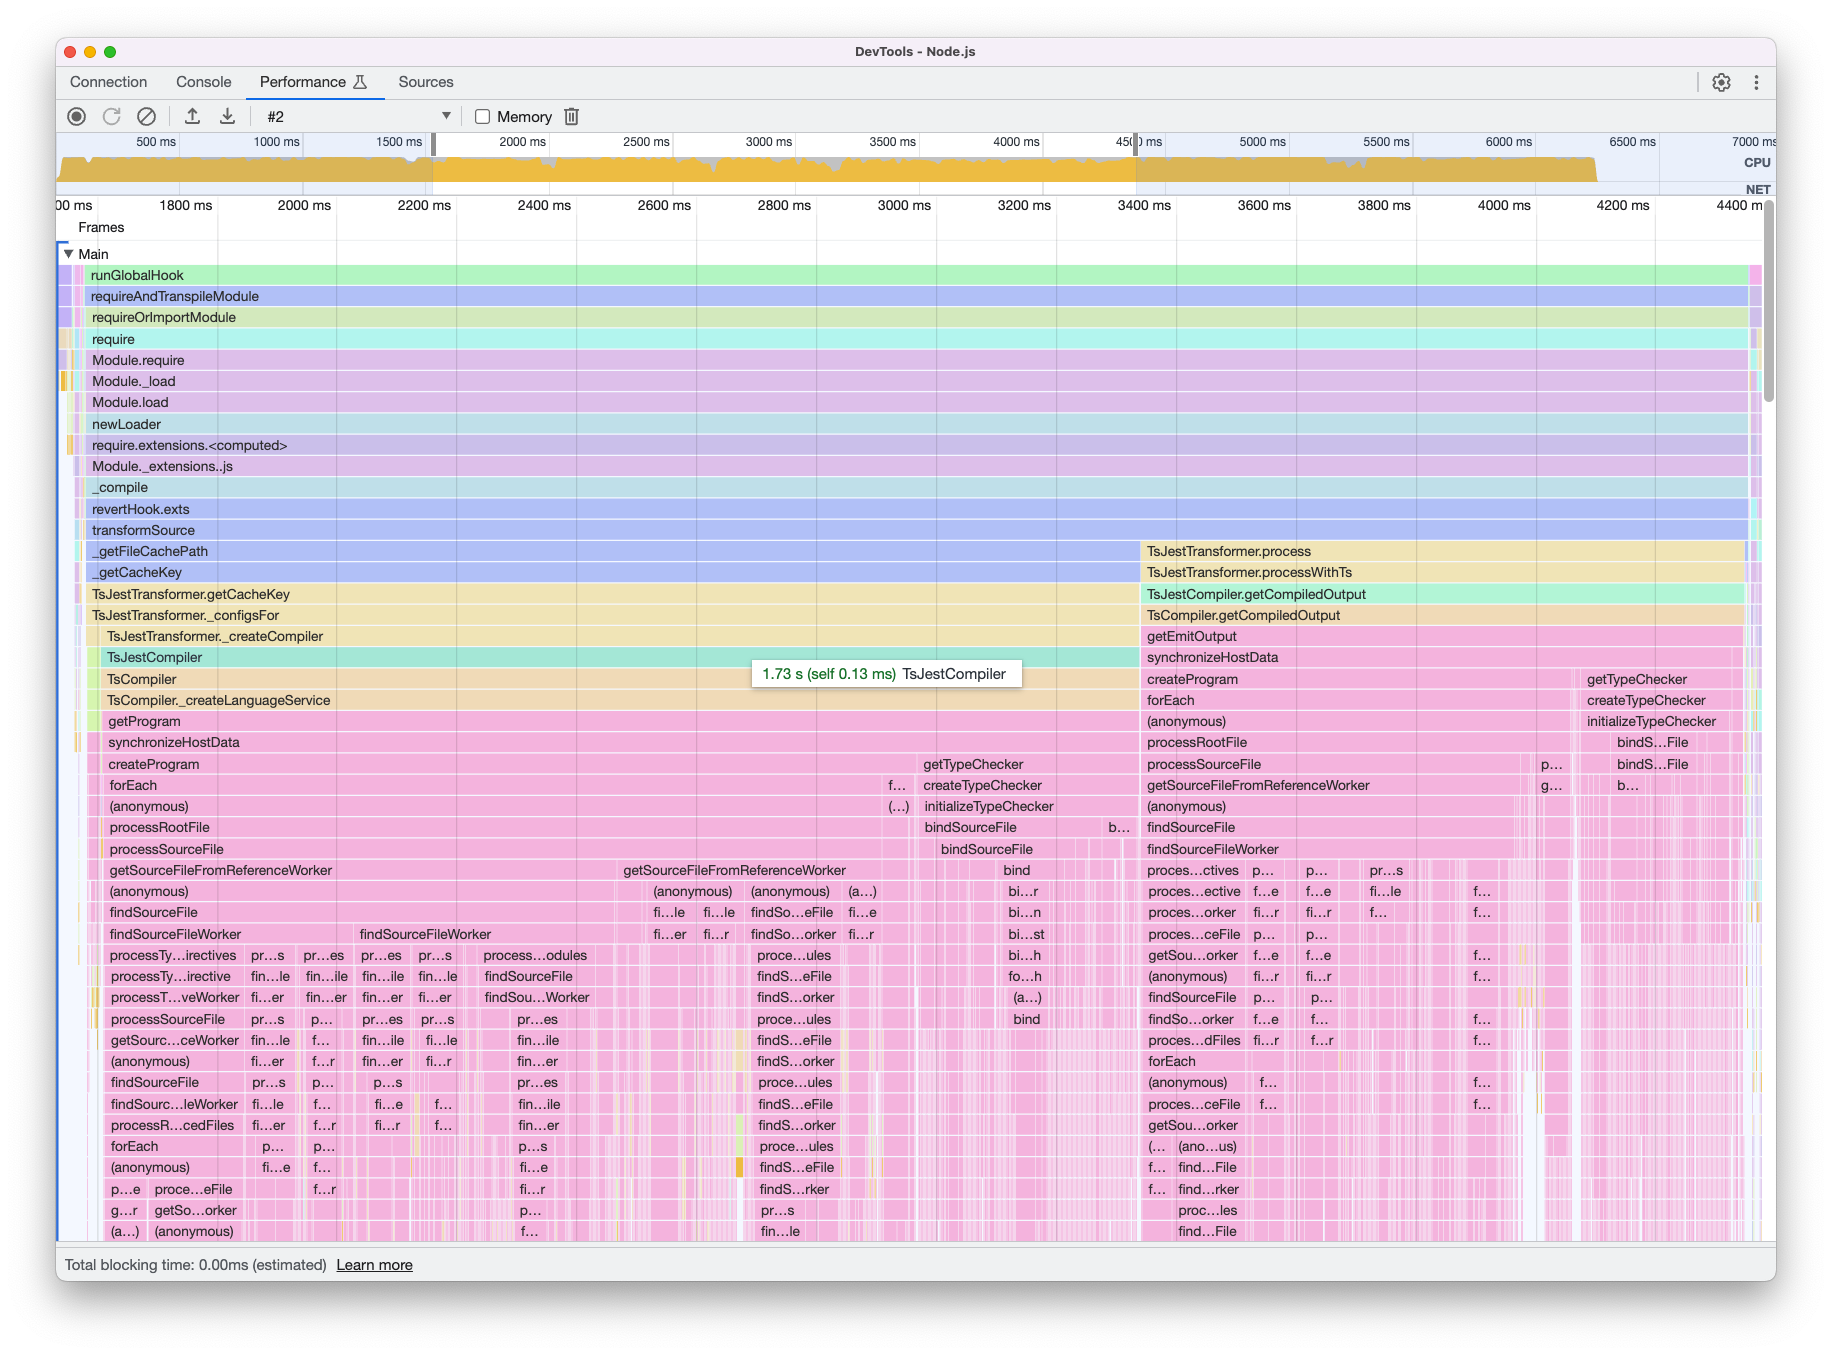1832x1355 pixels.
Task: Open the Learn more link
Action: pyautogui.click(x=374, y=1265)
